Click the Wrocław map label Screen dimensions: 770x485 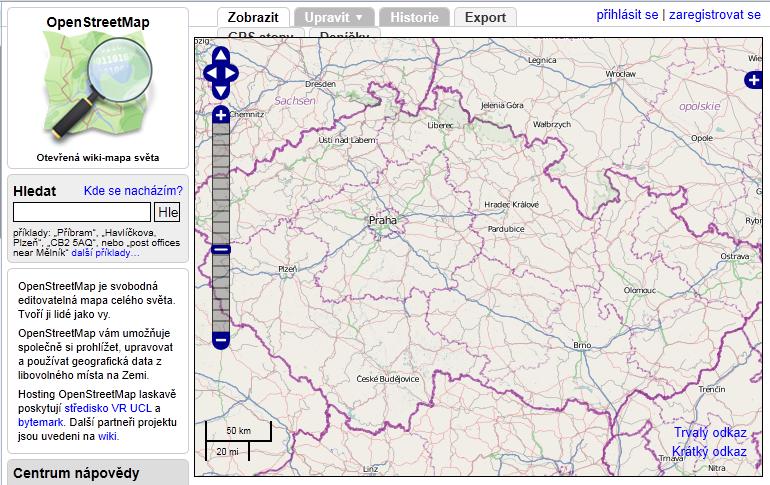621,74
